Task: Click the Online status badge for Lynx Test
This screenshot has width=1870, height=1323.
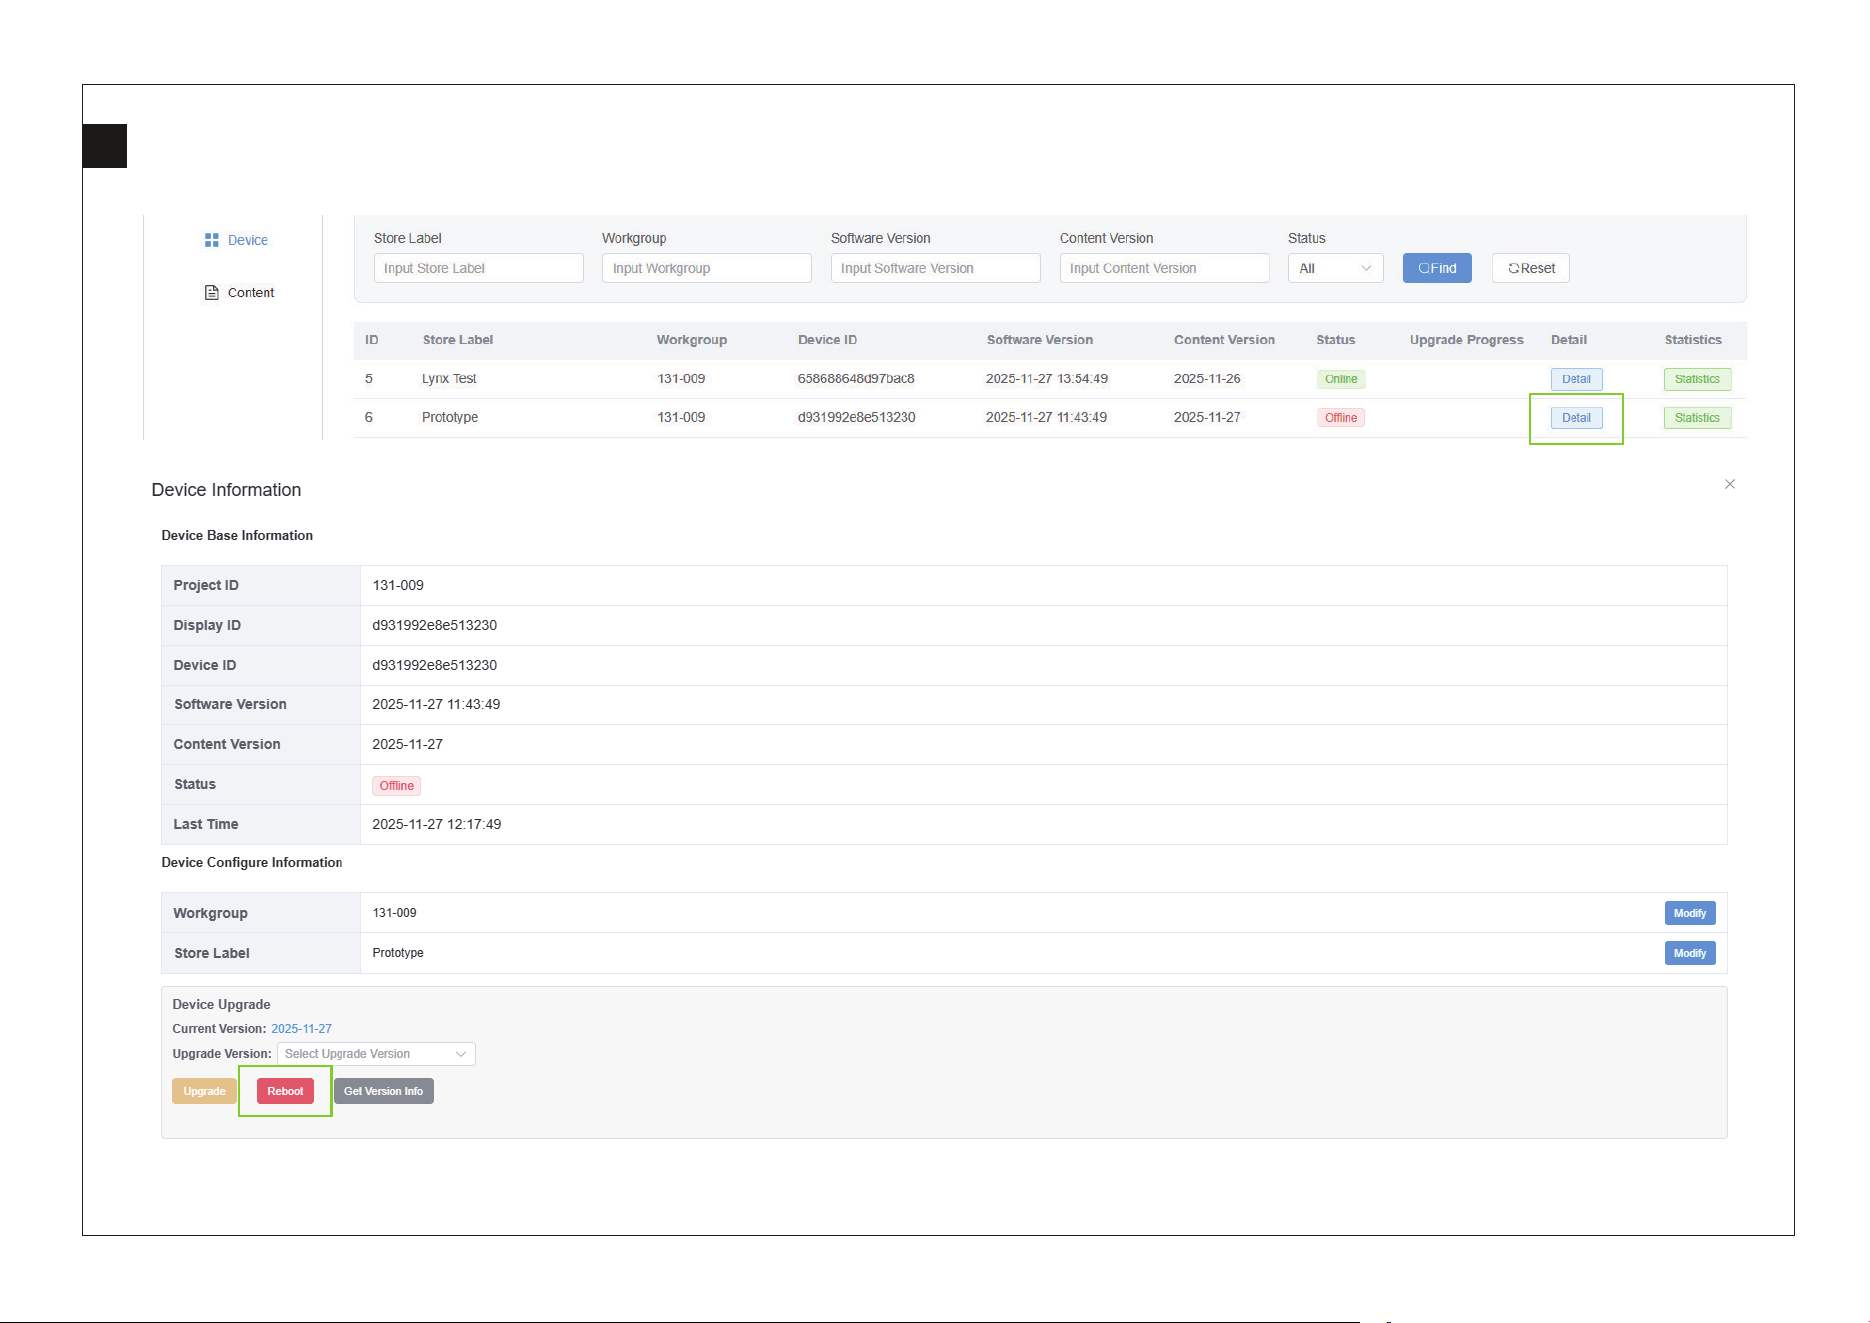Action: click(1341, 379)
